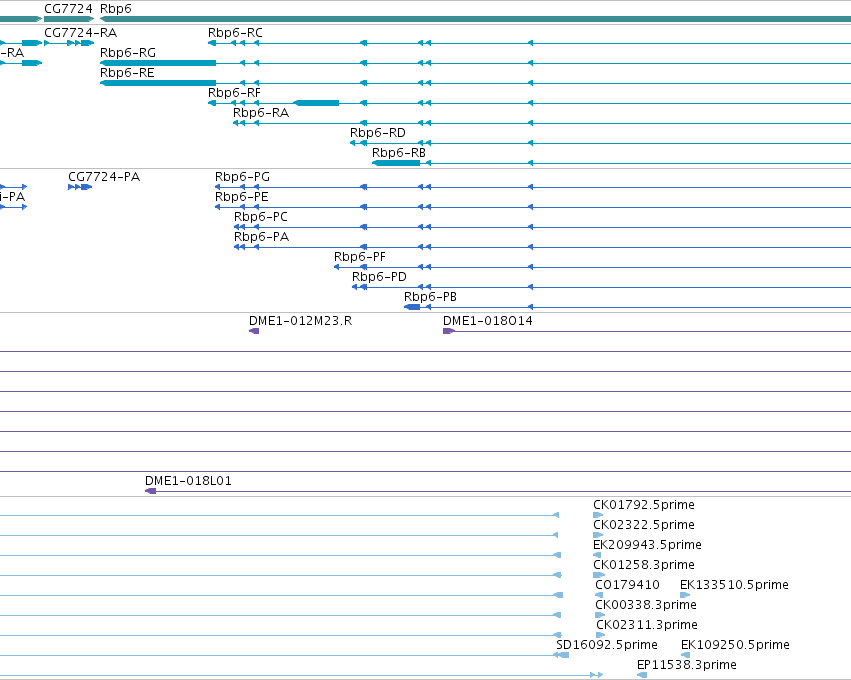This screenshot has width=851, height=680.
Task: Open the Rbp6-PG protein label
Action: point(242,177)
